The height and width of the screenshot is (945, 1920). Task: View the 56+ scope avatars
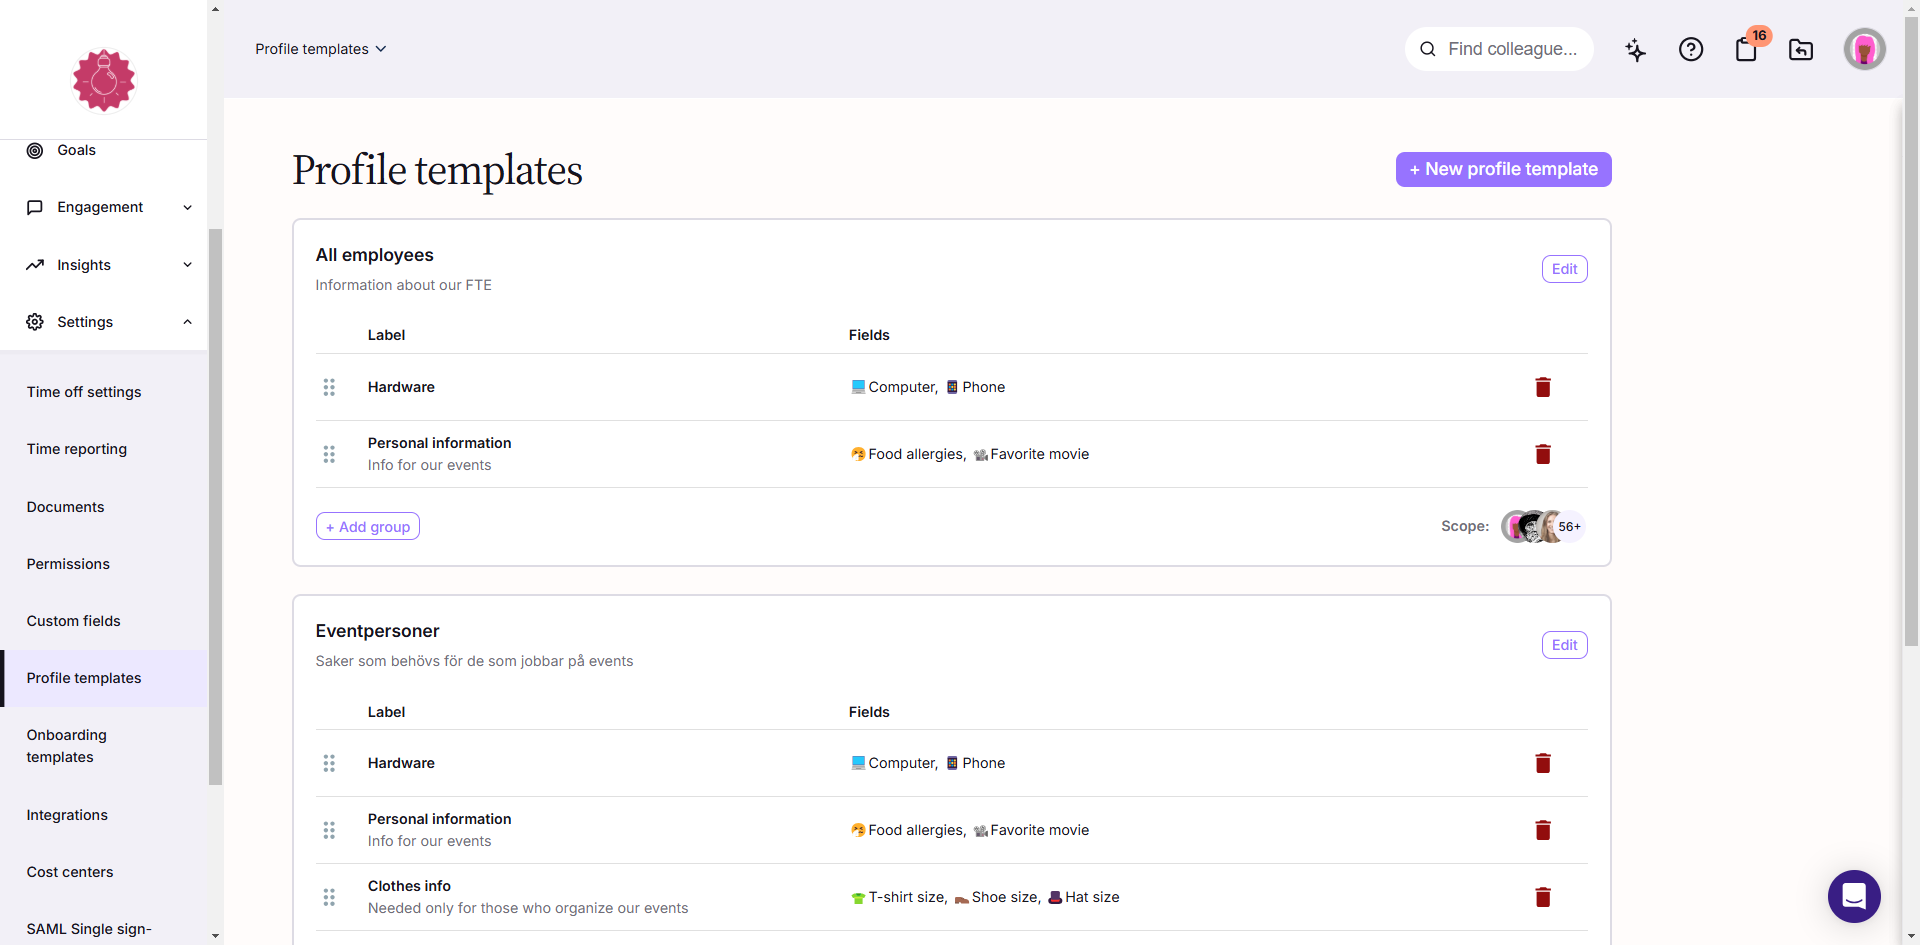click(x=1543, y=526)
